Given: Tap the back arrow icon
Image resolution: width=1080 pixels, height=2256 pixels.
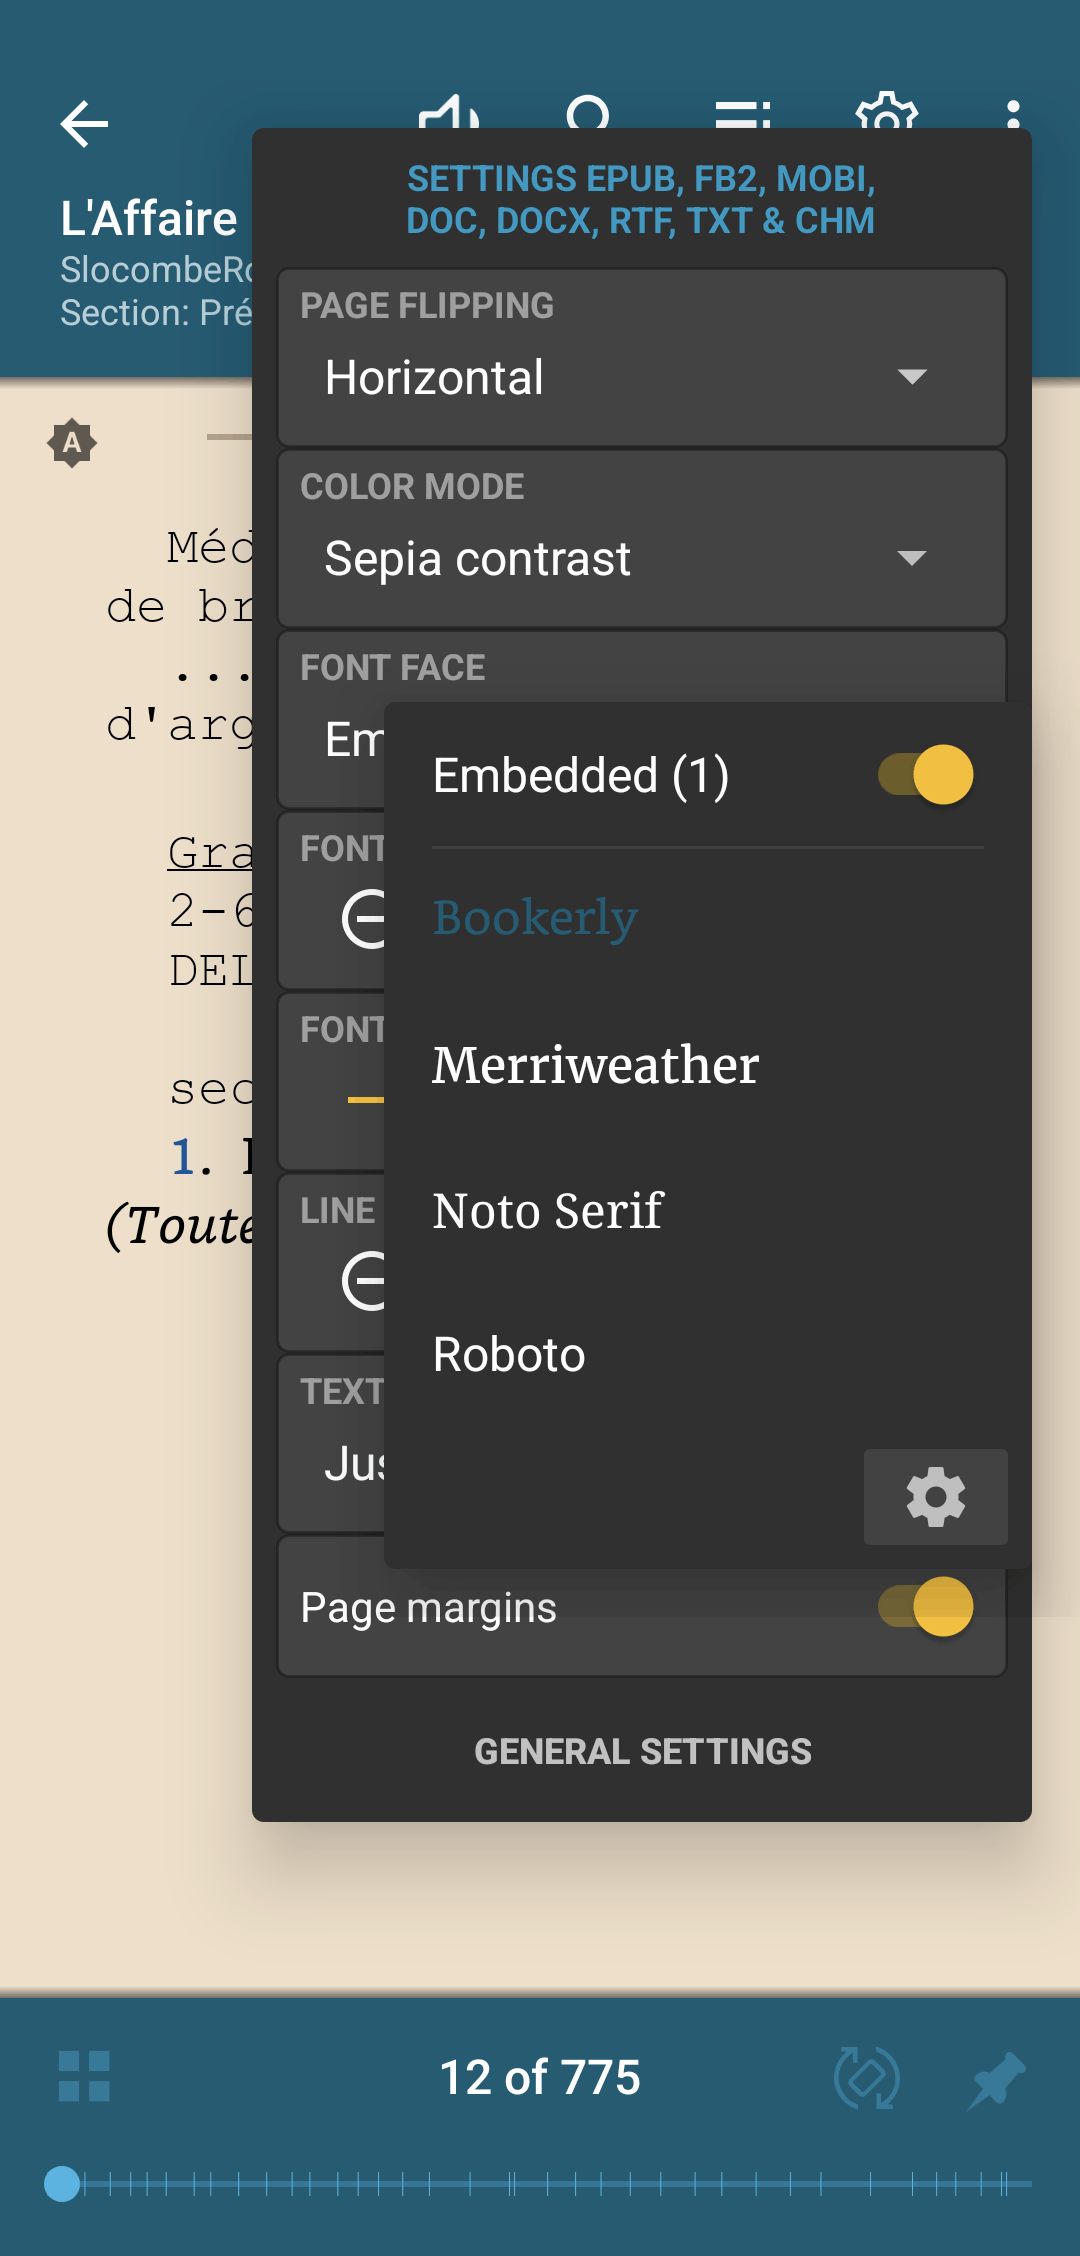Looking at the screenshot, I should 84,124.
